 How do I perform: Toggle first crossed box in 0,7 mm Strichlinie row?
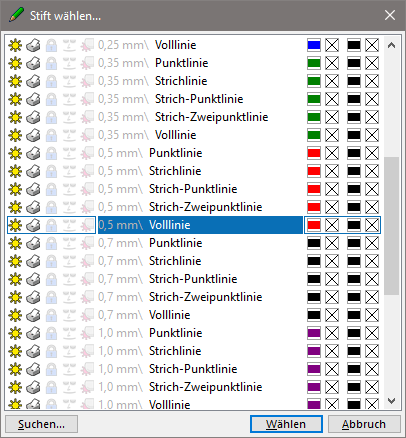click(x=332, y=261)
